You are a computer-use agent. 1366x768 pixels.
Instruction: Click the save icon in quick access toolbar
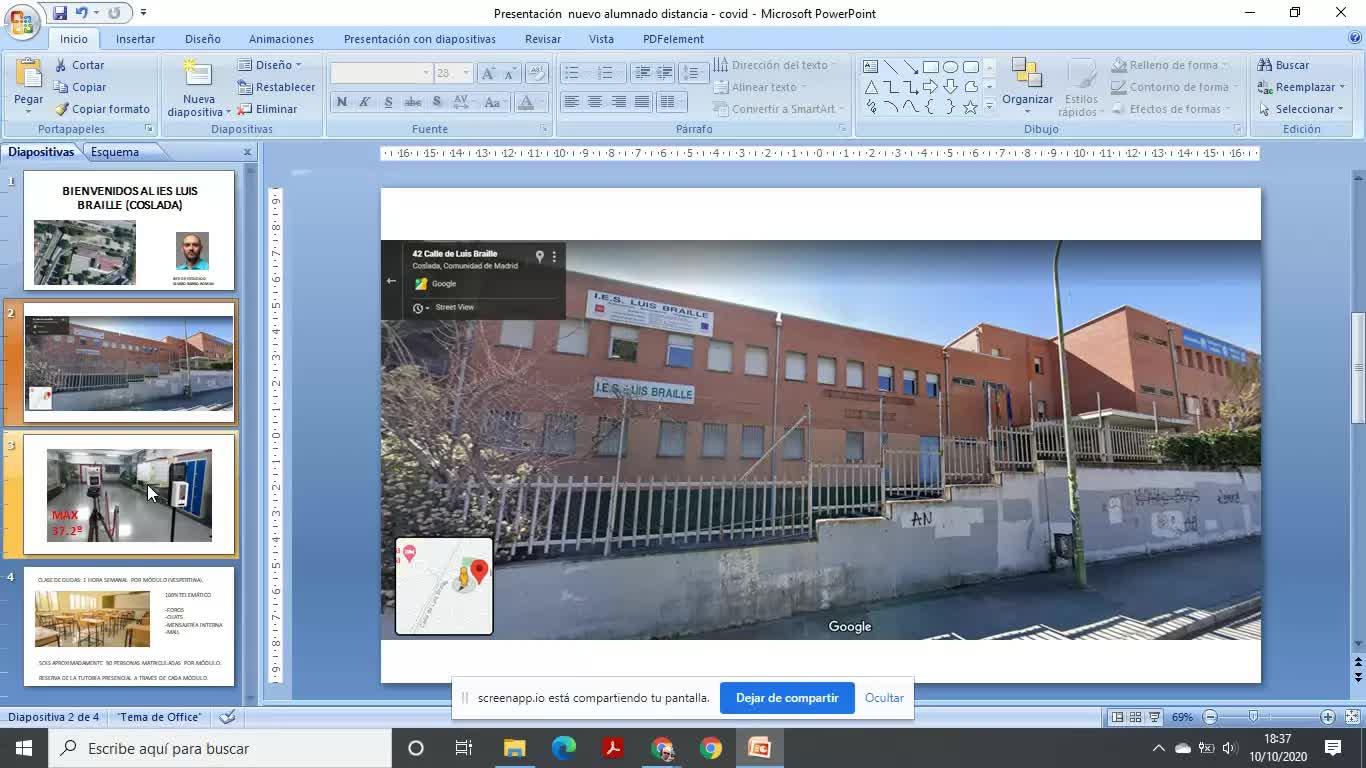pyautogui.click(x=60, y=13)
